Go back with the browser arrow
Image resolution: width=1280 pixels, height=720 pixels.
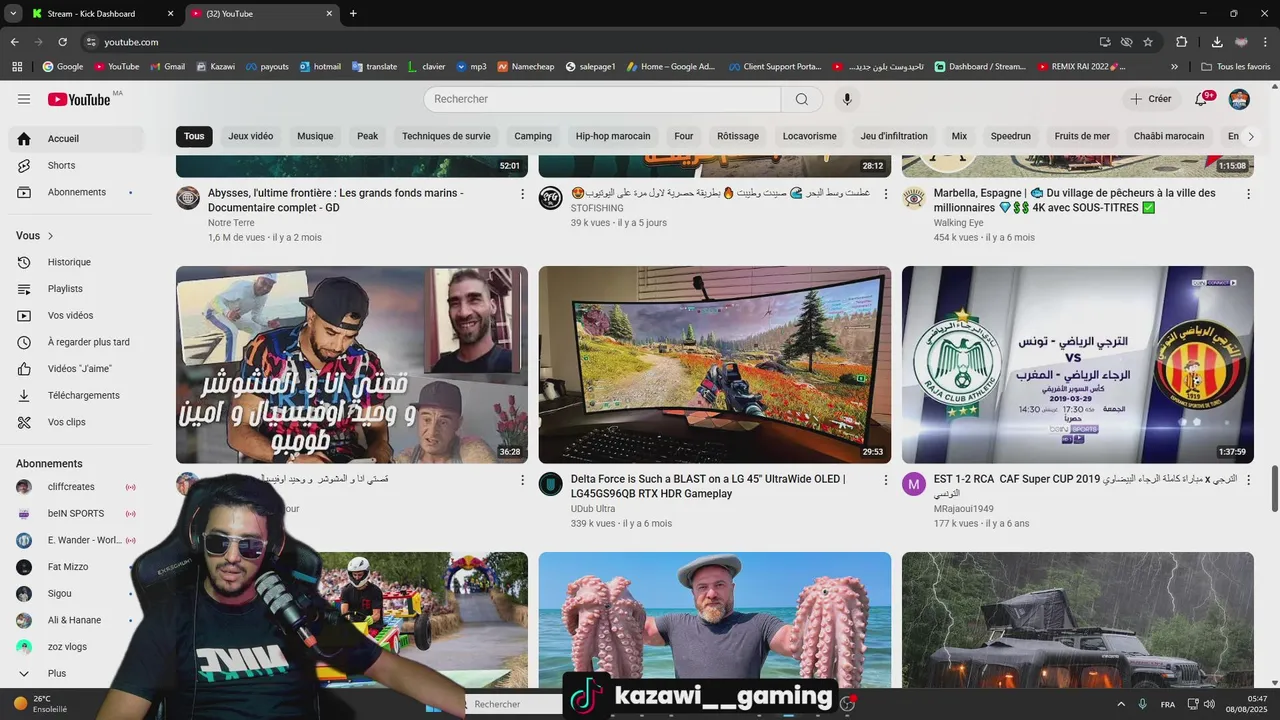(14, 42)
